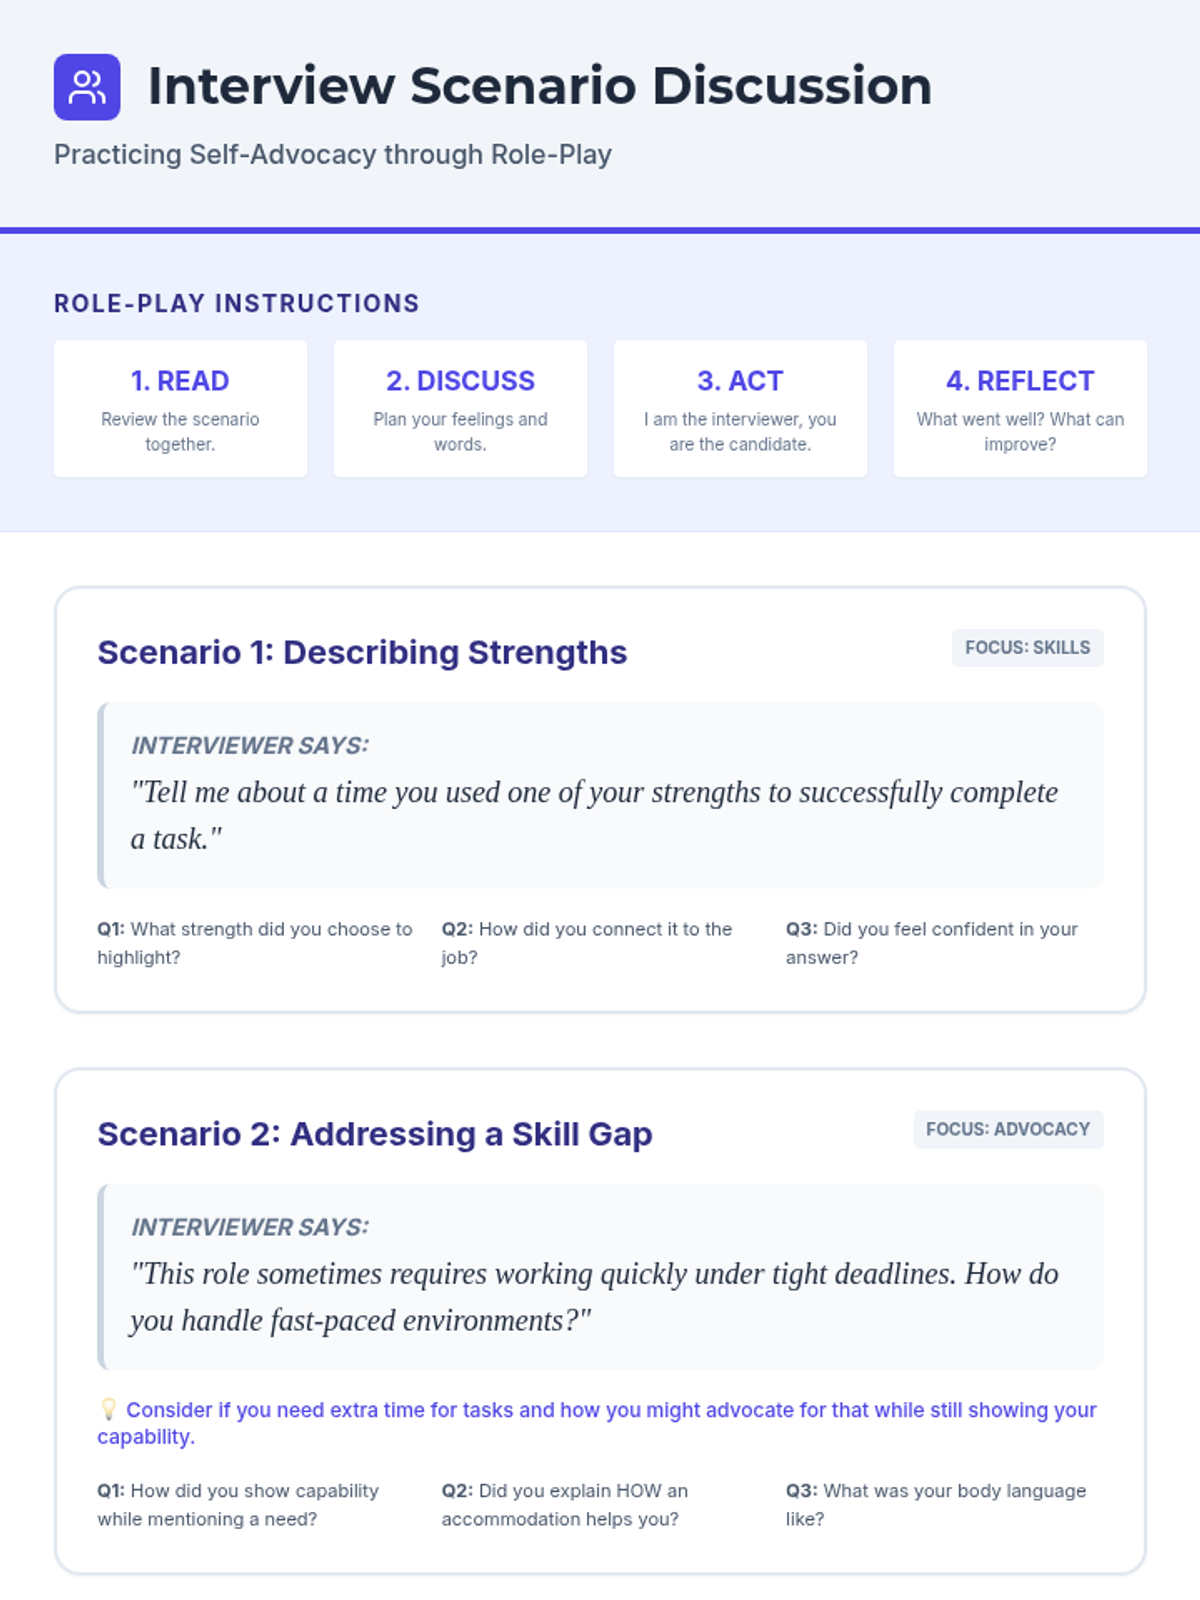Click Scenario 1 Q3 about feeling confident
The image size is (1200, 1600).
932,943
